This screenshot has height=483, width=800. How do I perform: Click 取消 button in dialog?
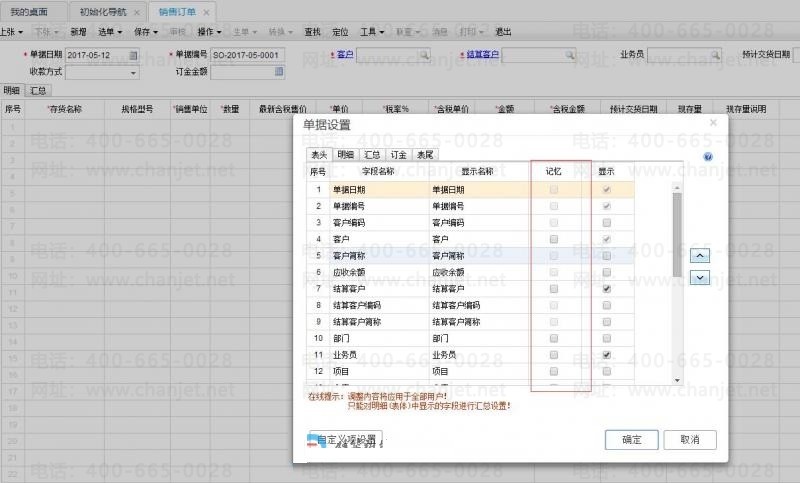[690, 440]
